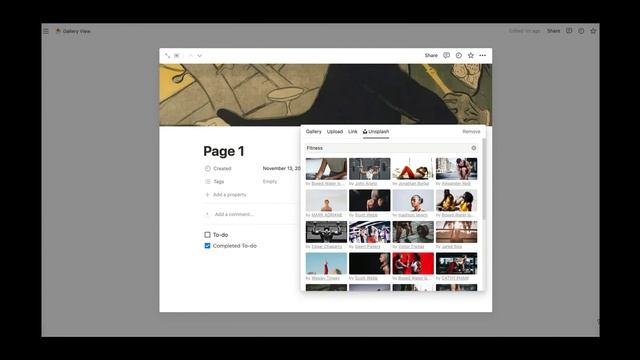Open Victor Freitas author link
The image size is (640, 360).
[x=411, y=247]
